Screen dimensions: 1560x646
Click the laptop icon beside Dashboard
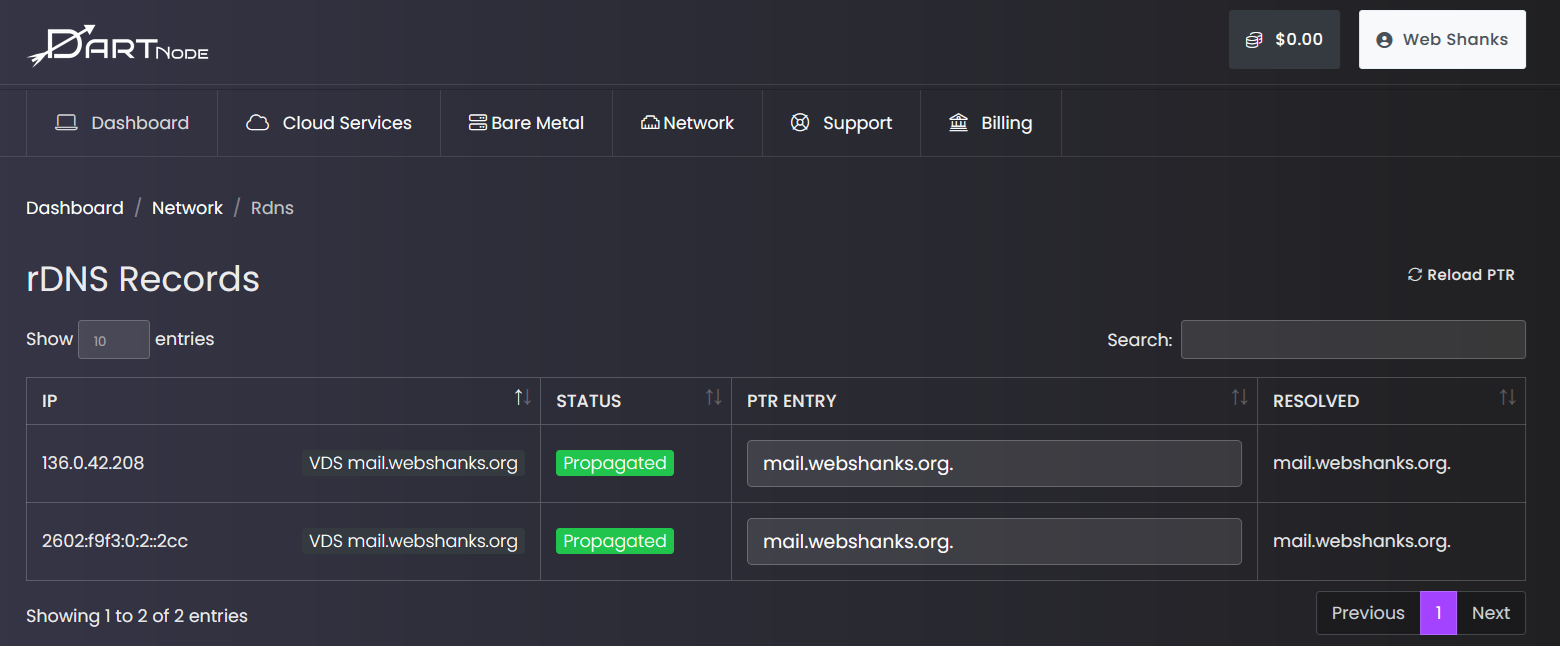coord(66,123)
